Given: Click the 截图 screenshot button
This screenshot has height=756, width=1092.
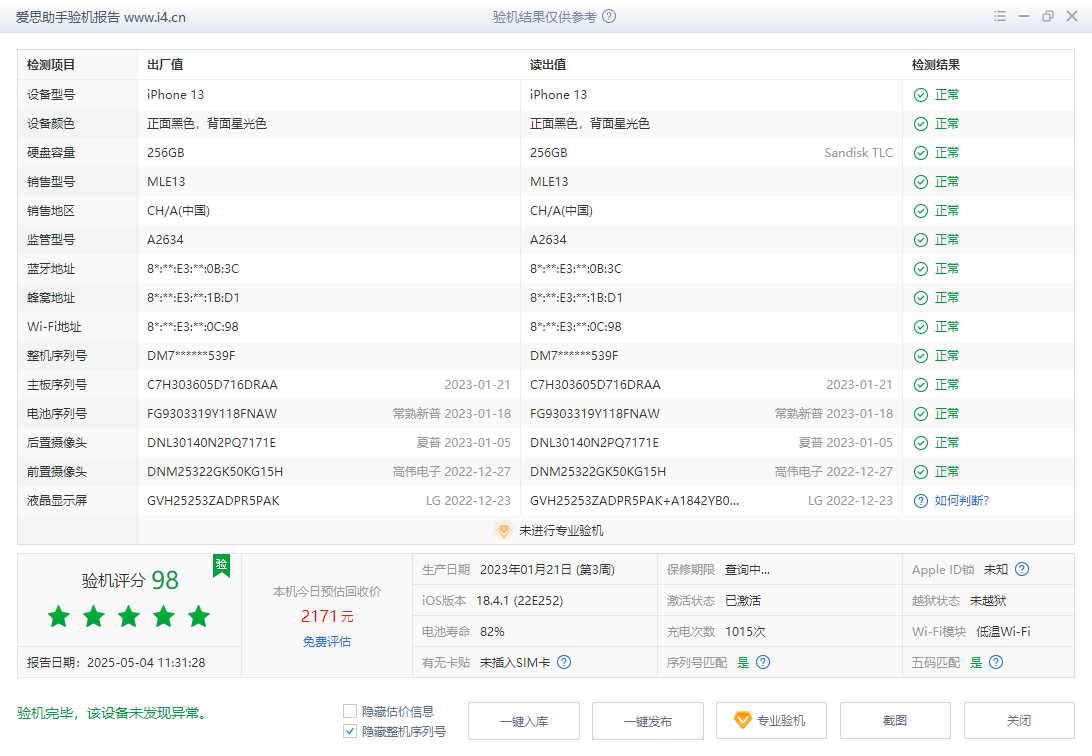Looking at the screenshot, I should (895, 721).
